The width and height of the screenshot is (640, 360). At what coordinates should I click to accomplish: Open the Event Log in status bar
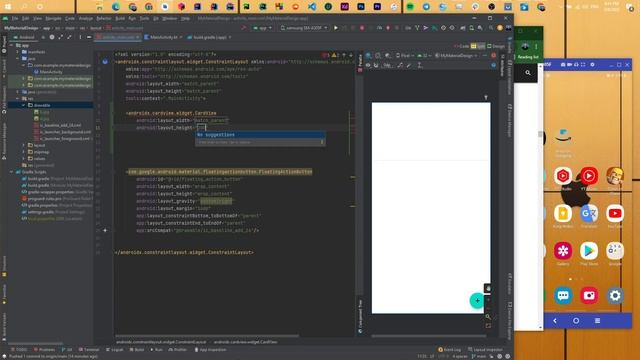tap(449, 350)
